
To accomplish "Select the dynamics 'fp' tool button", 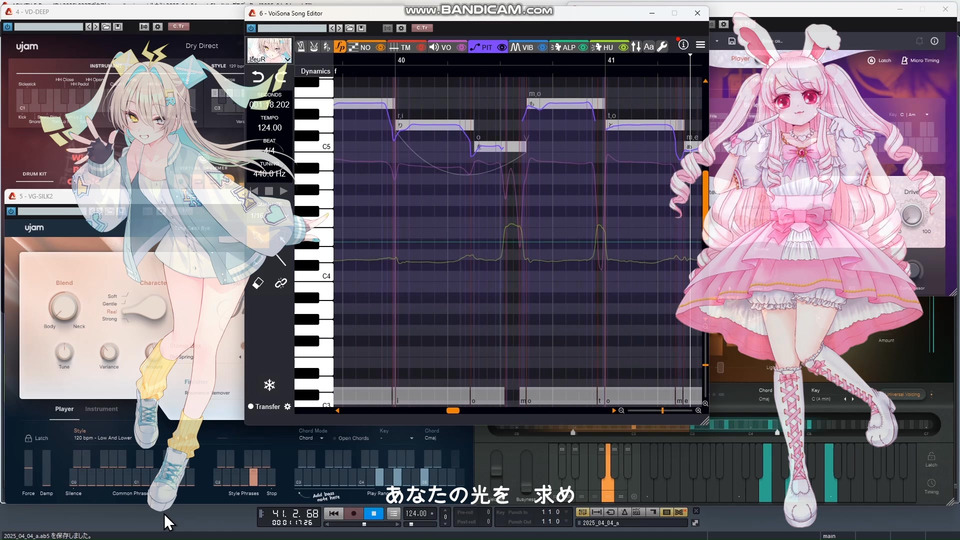I will click(340, 47).
